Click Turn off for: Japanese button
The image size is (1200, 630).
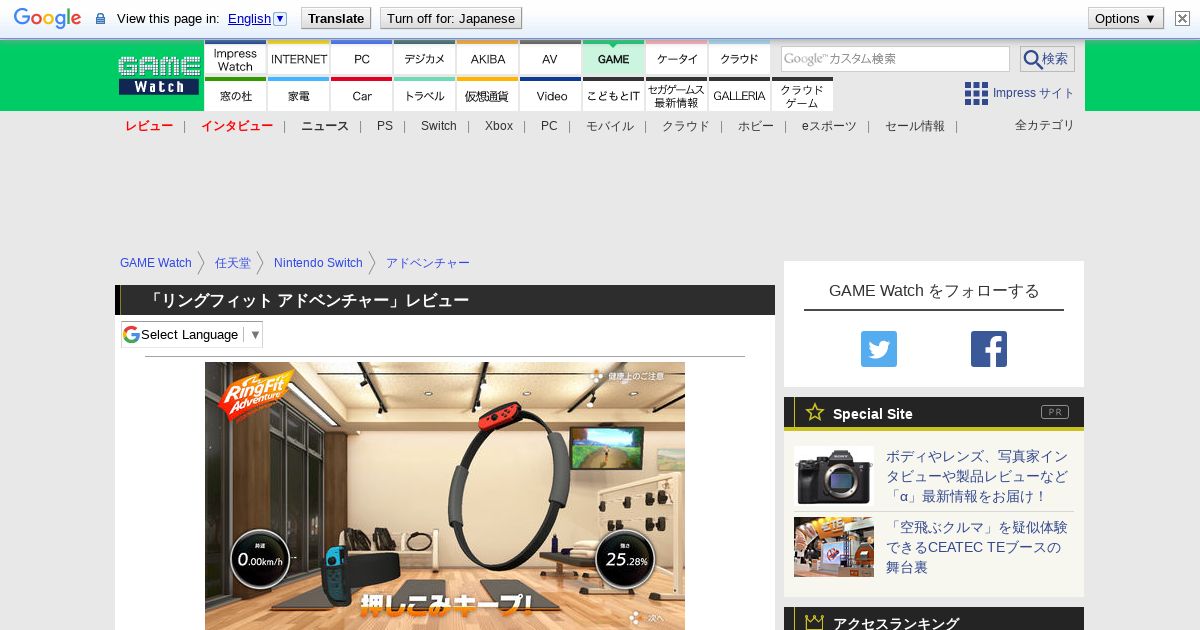click(x=451, y=18)
